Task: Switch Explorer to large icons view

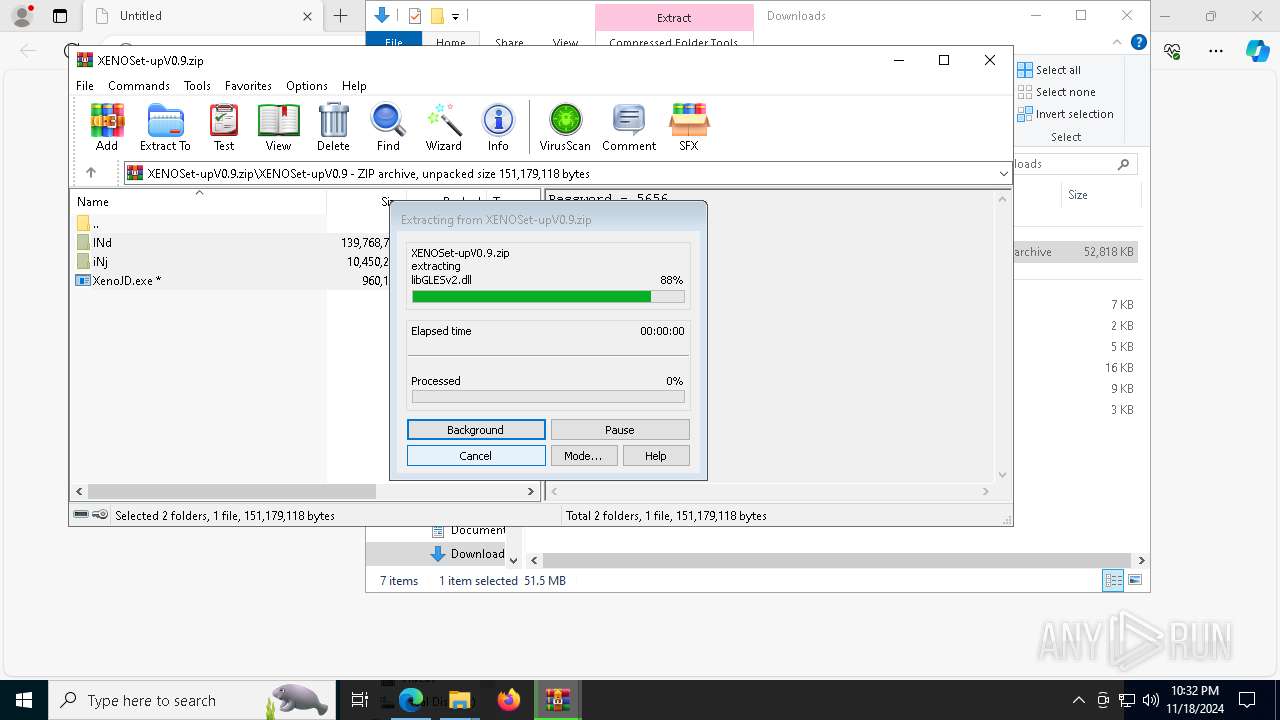Action: pos(1135,580)
